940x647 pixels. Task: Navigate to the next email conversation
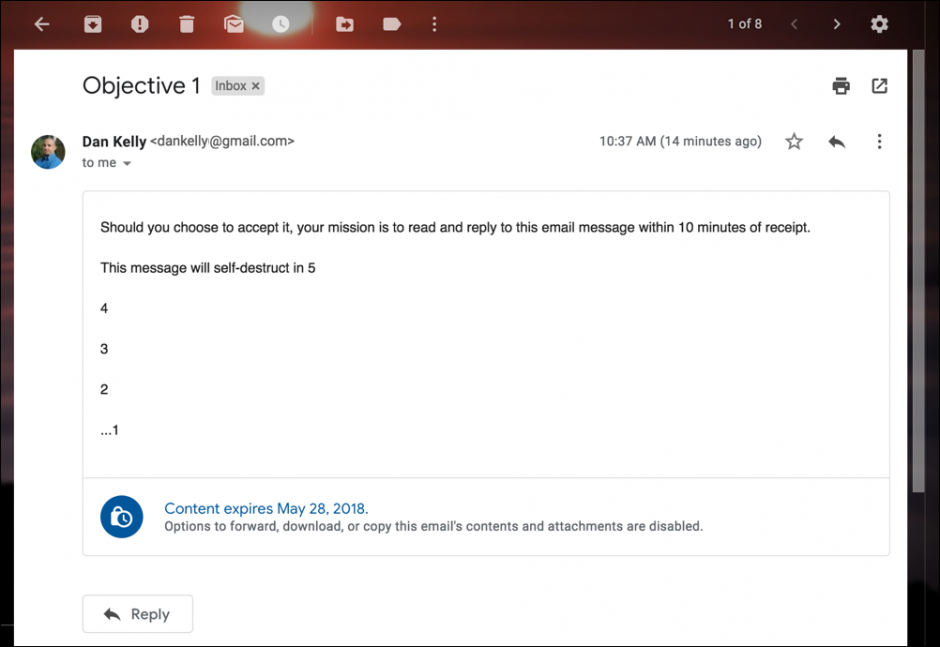tap(837, 23)
